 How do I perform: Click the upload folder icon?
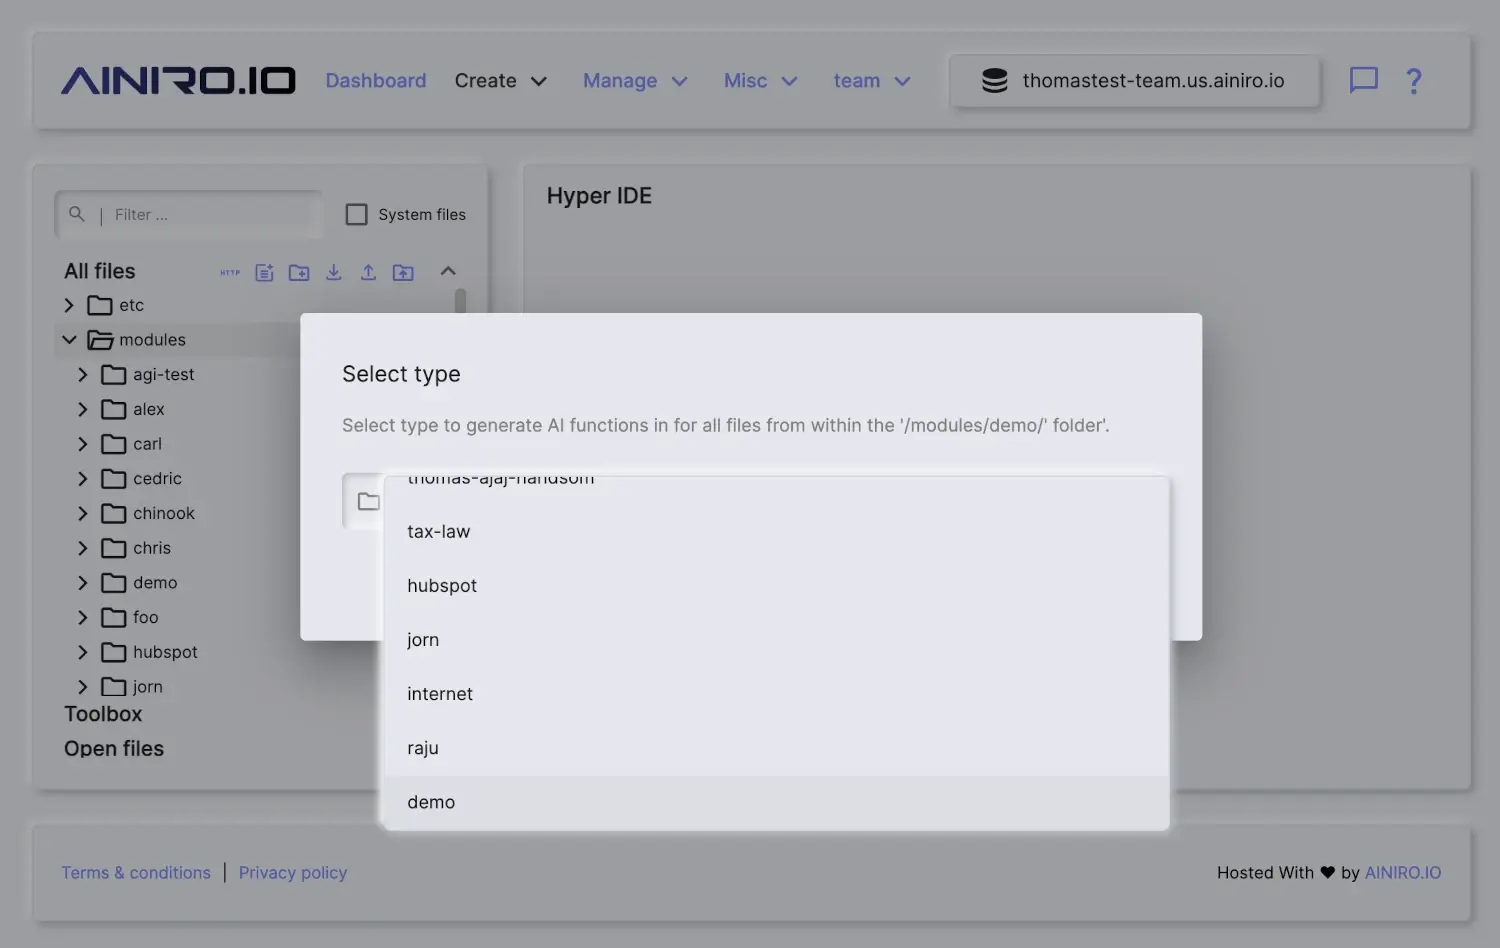(403, 272)
